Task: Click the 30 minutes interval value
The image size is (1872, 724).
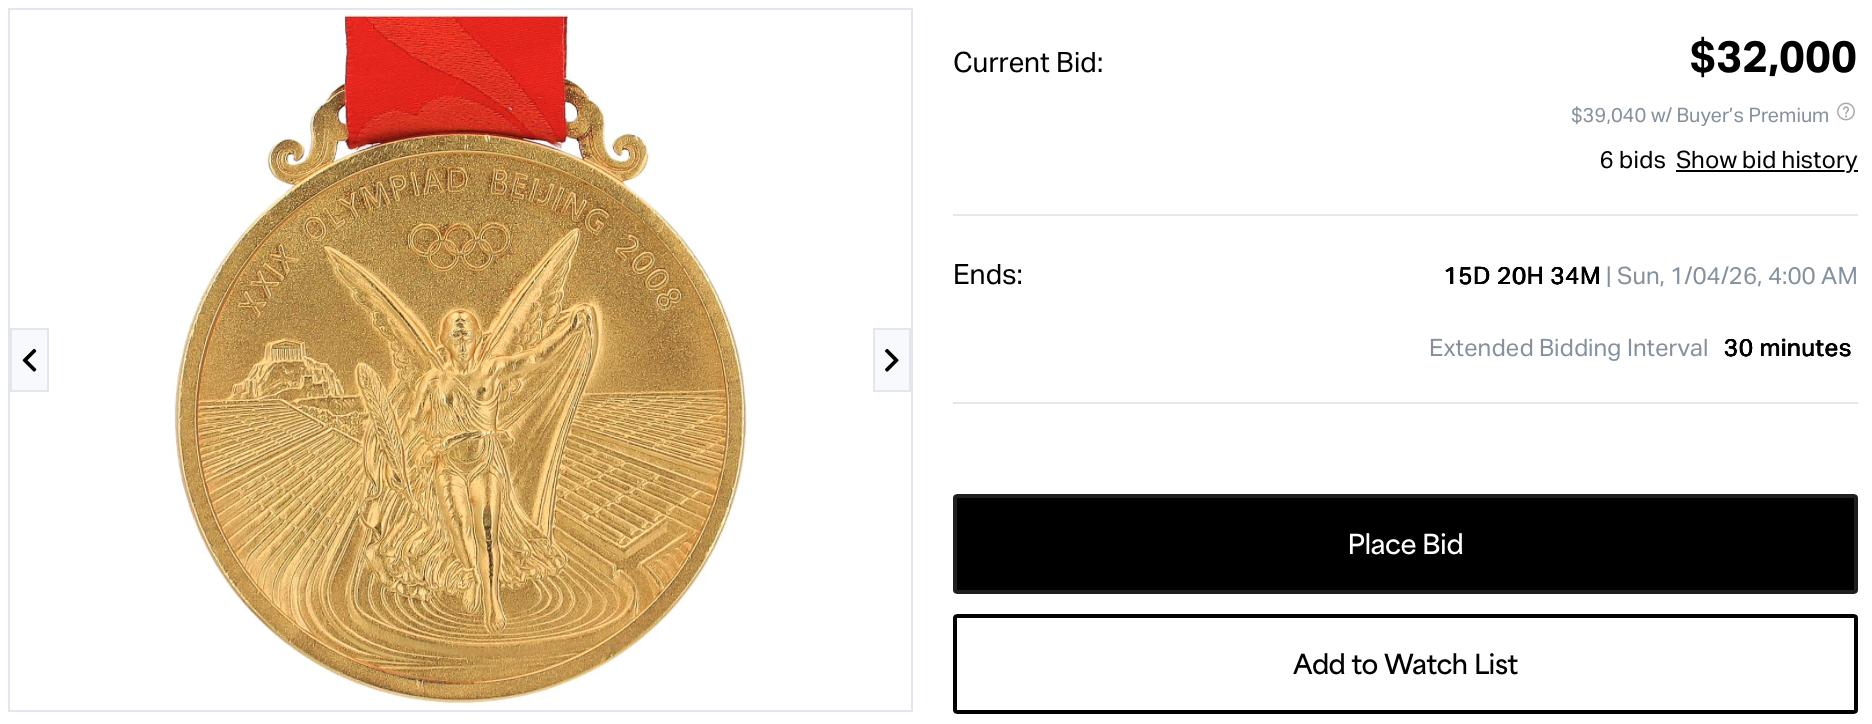Action: tap(1786, 348)
